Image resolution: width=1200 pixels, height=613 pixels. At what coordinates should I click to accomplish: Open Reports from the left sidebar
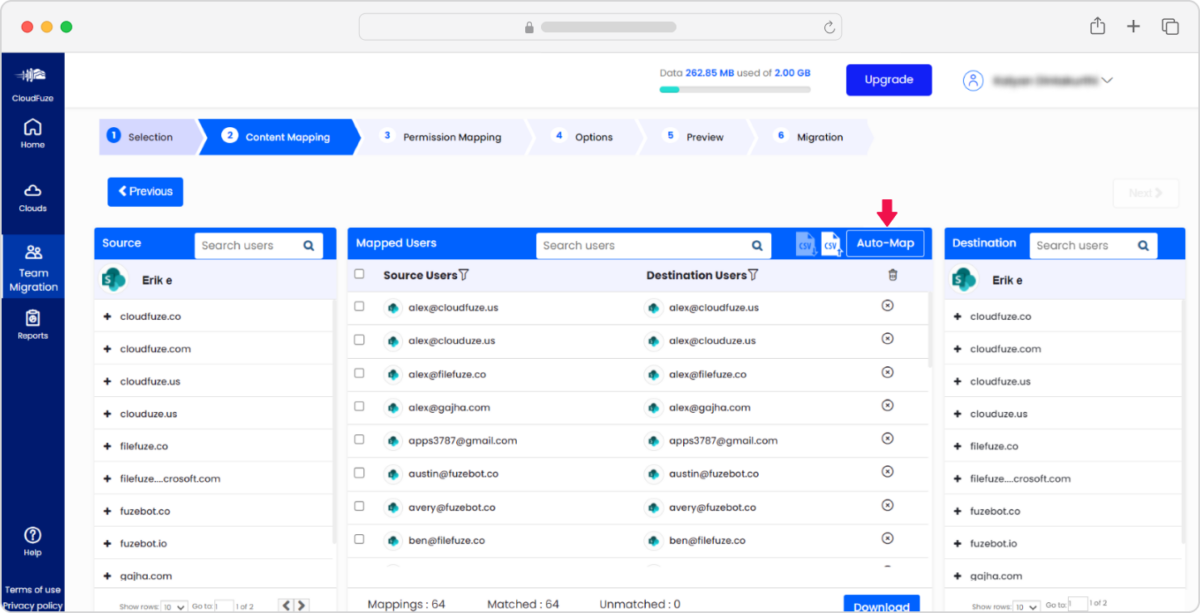[x=33, y=322]
